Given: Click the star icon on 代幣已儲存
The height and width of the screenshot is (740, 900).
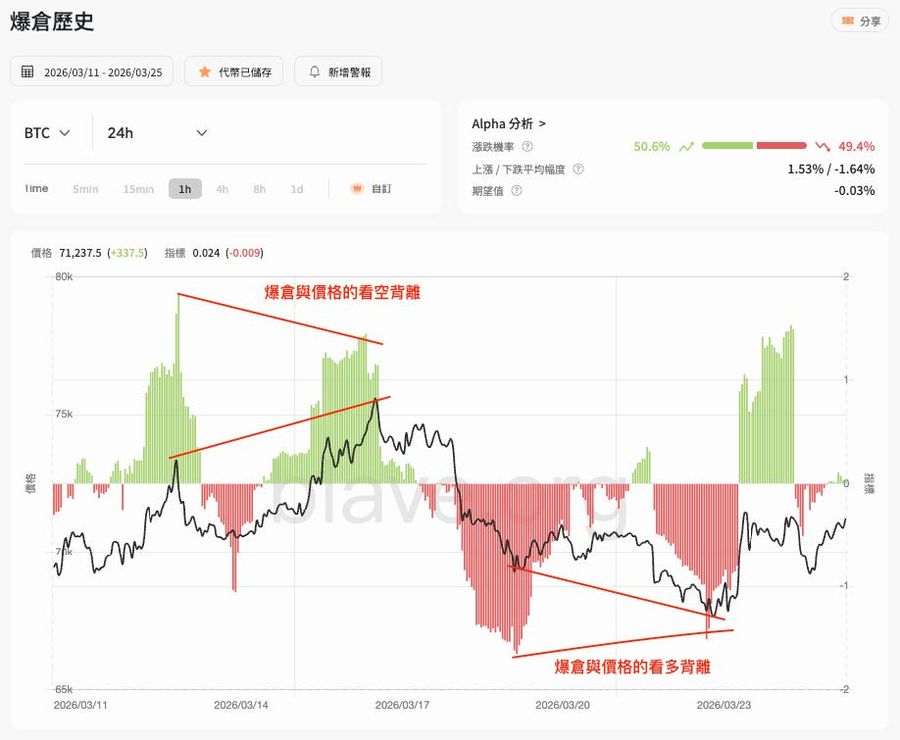Looking at the screenshot, I should point(203,71).
